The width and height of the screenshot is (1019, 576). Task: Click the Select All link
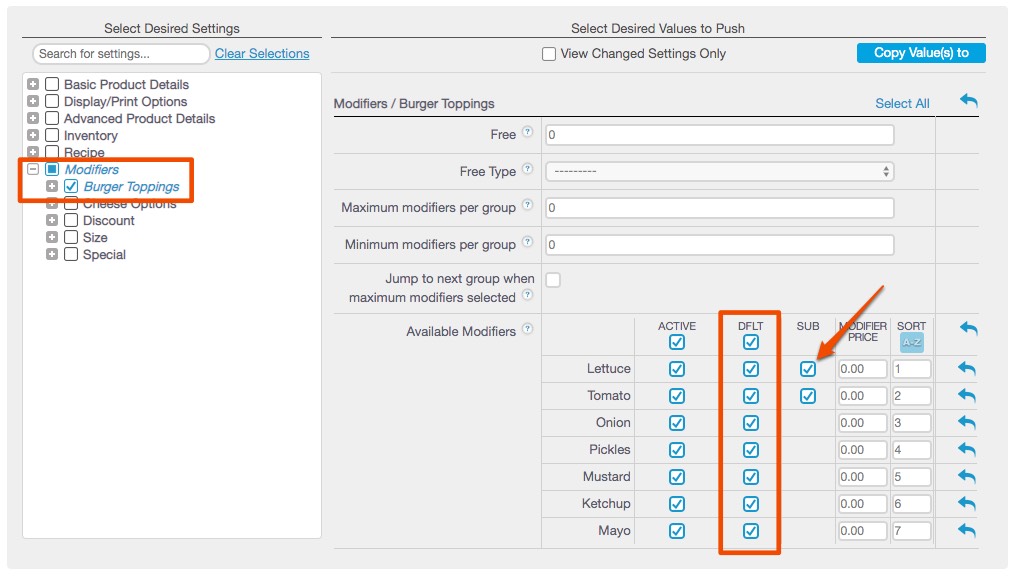(x=902, y=102)
